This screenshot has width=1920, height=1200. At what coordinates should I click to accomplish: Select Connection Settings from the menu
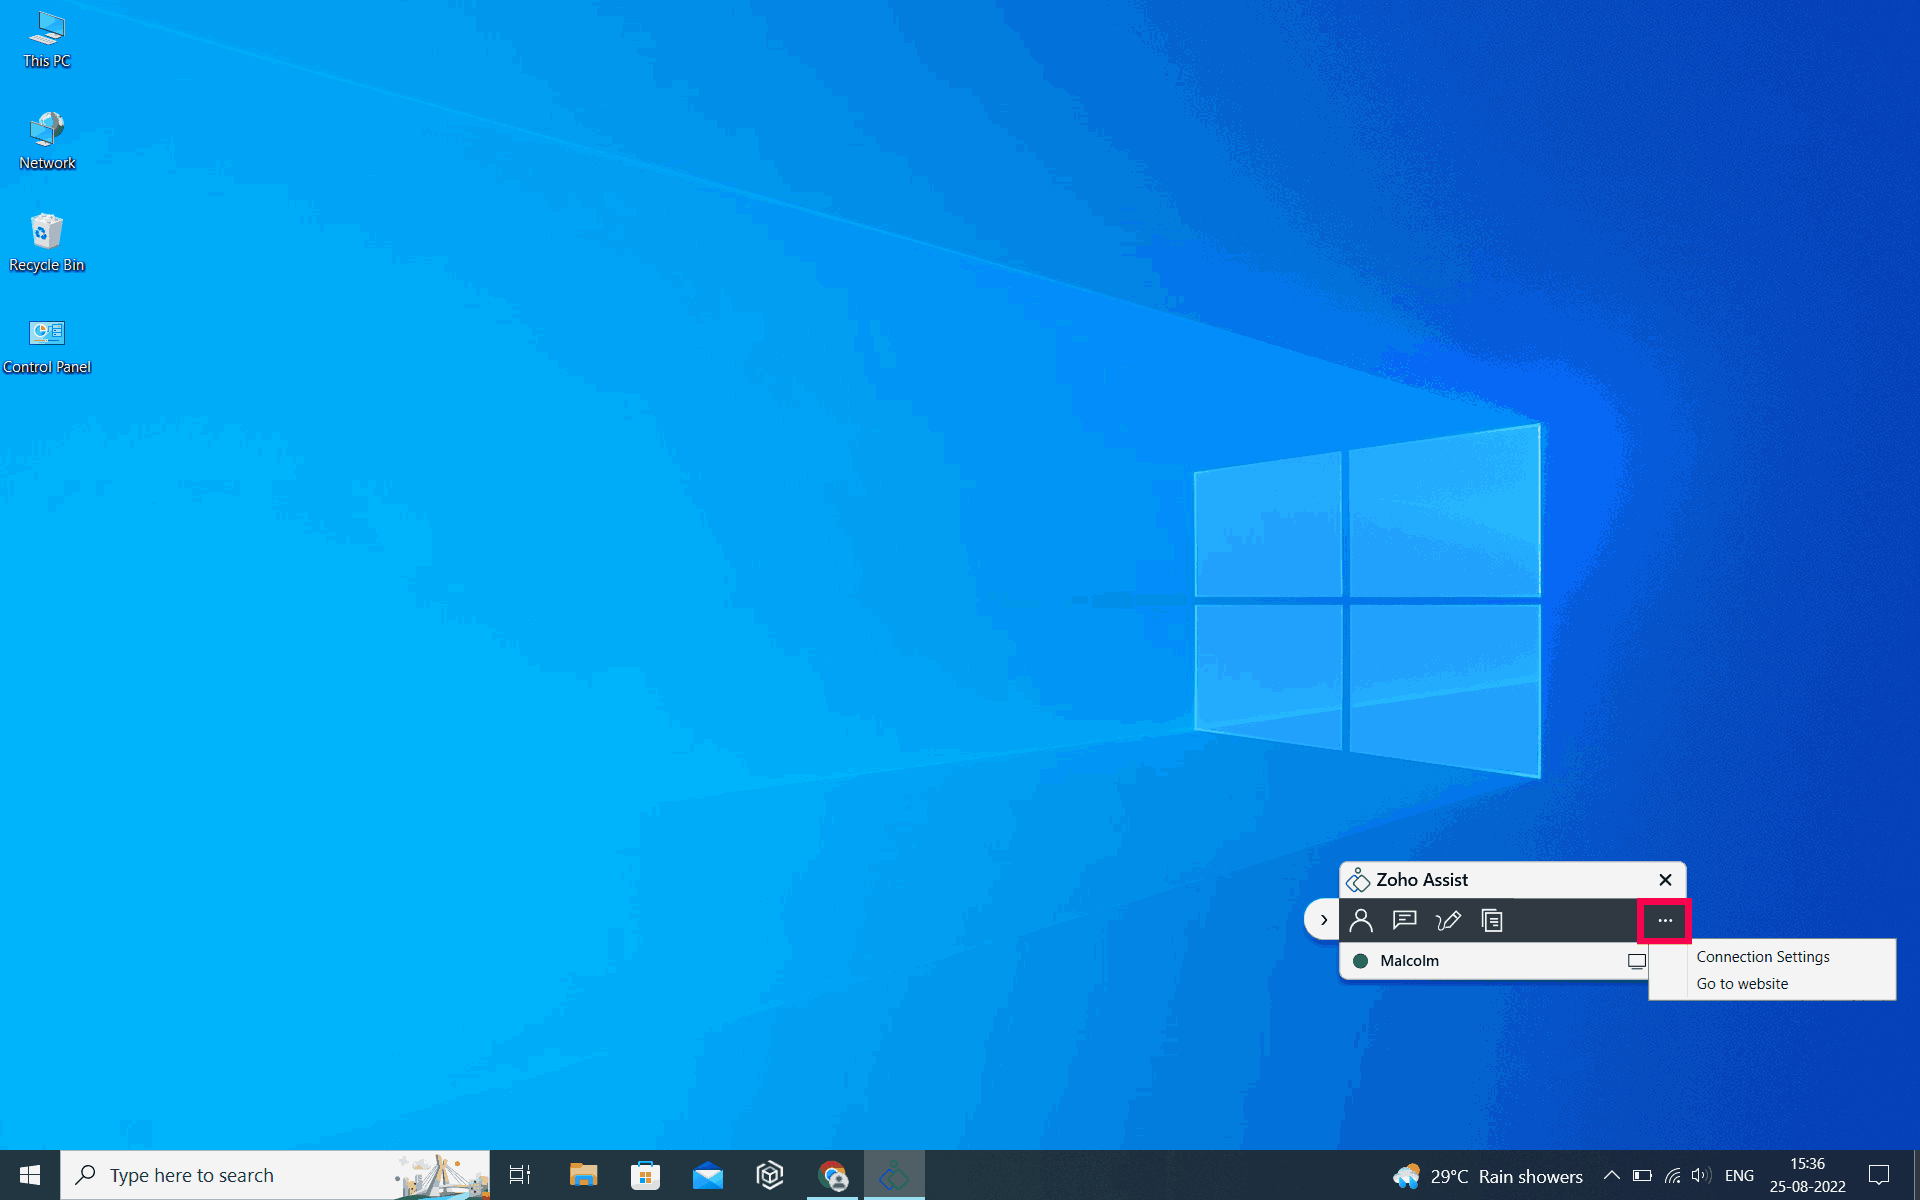click(x=1763, y=956)
